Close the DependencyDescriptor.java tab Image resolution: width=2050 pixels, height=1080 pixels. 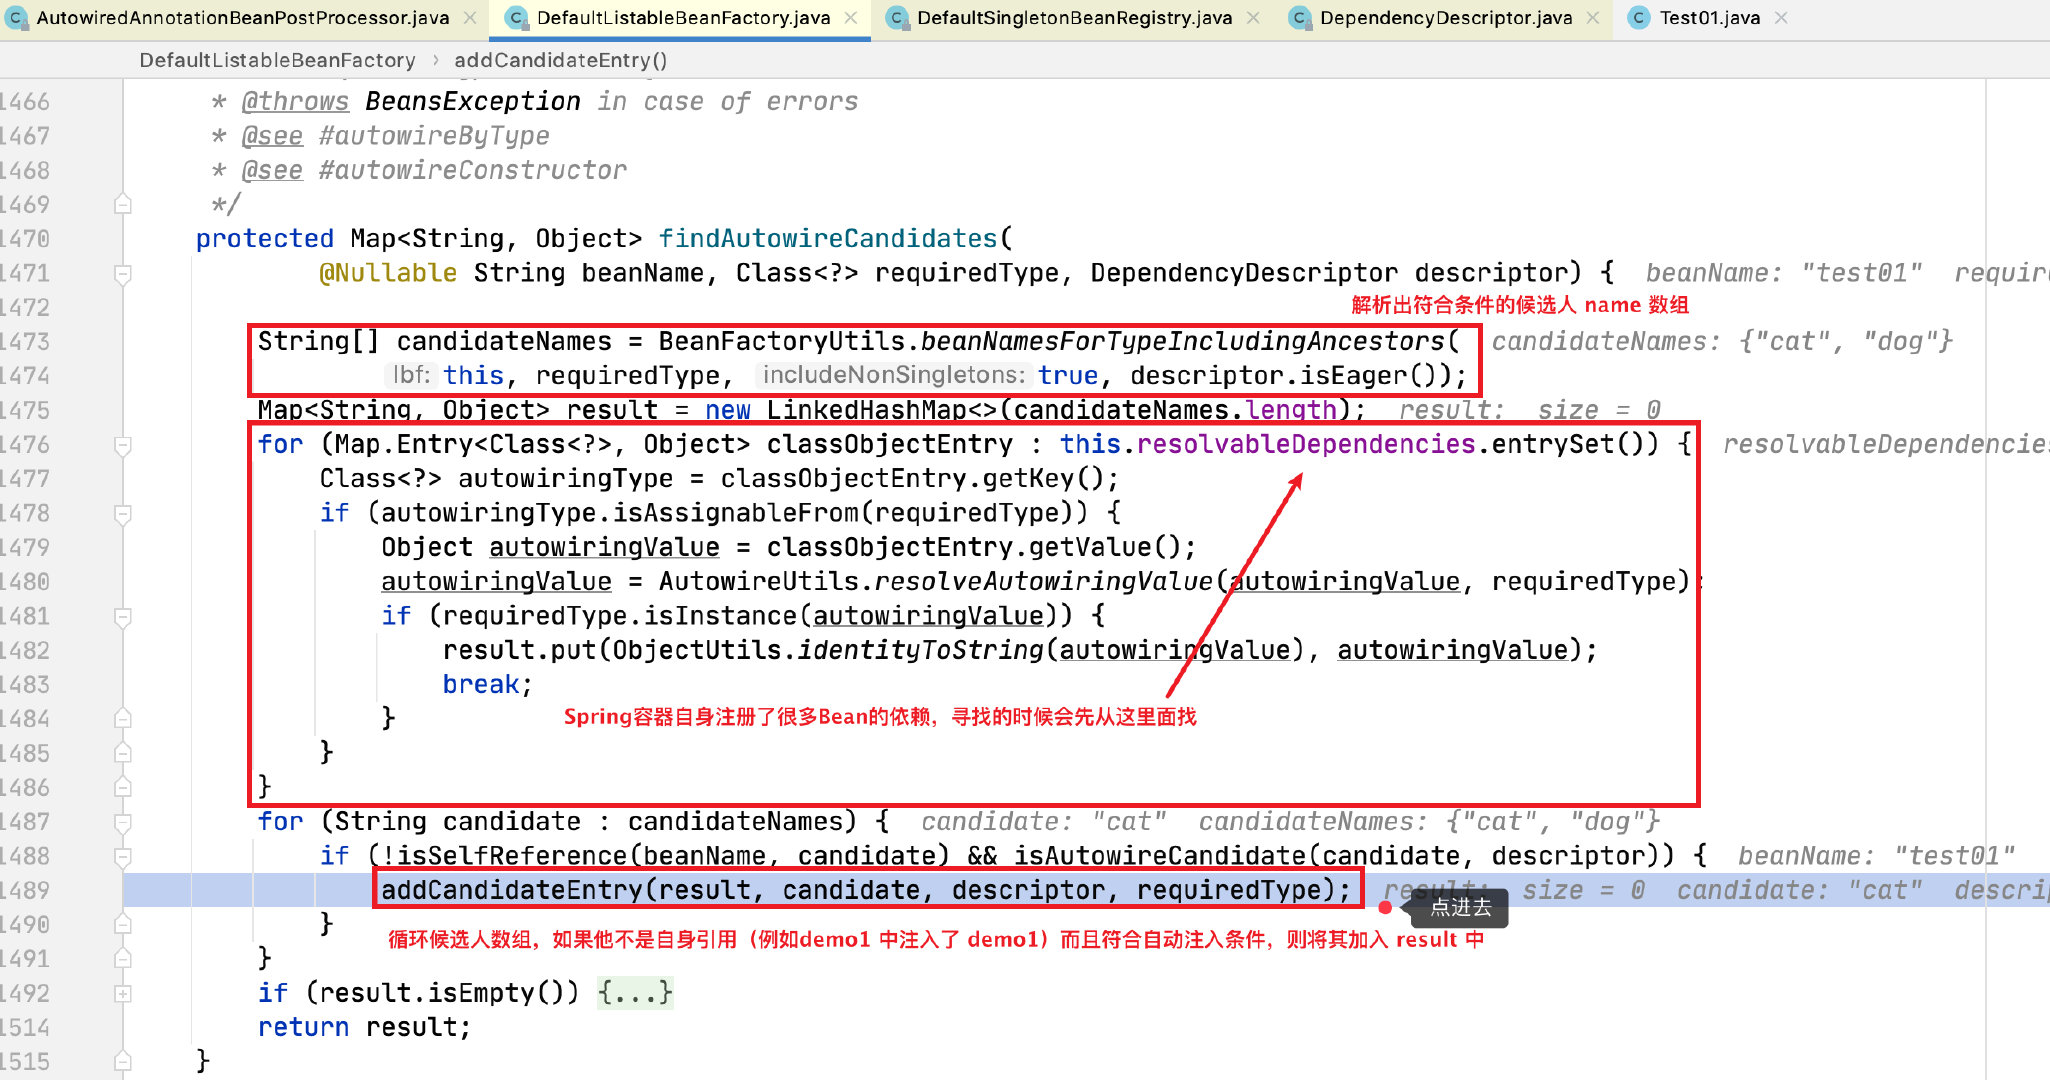(1593, 18)
